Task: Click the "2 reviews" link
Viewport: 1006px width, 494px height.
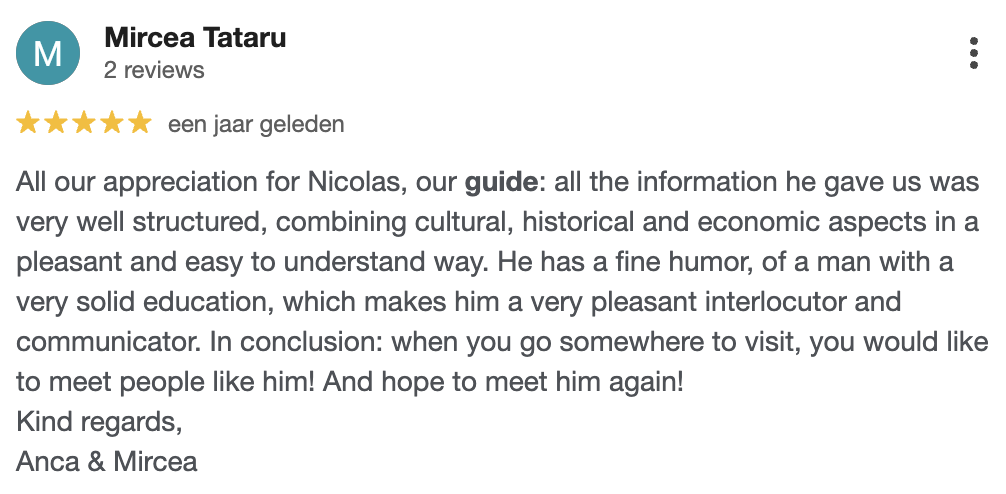Action: (x=153, y=70)
